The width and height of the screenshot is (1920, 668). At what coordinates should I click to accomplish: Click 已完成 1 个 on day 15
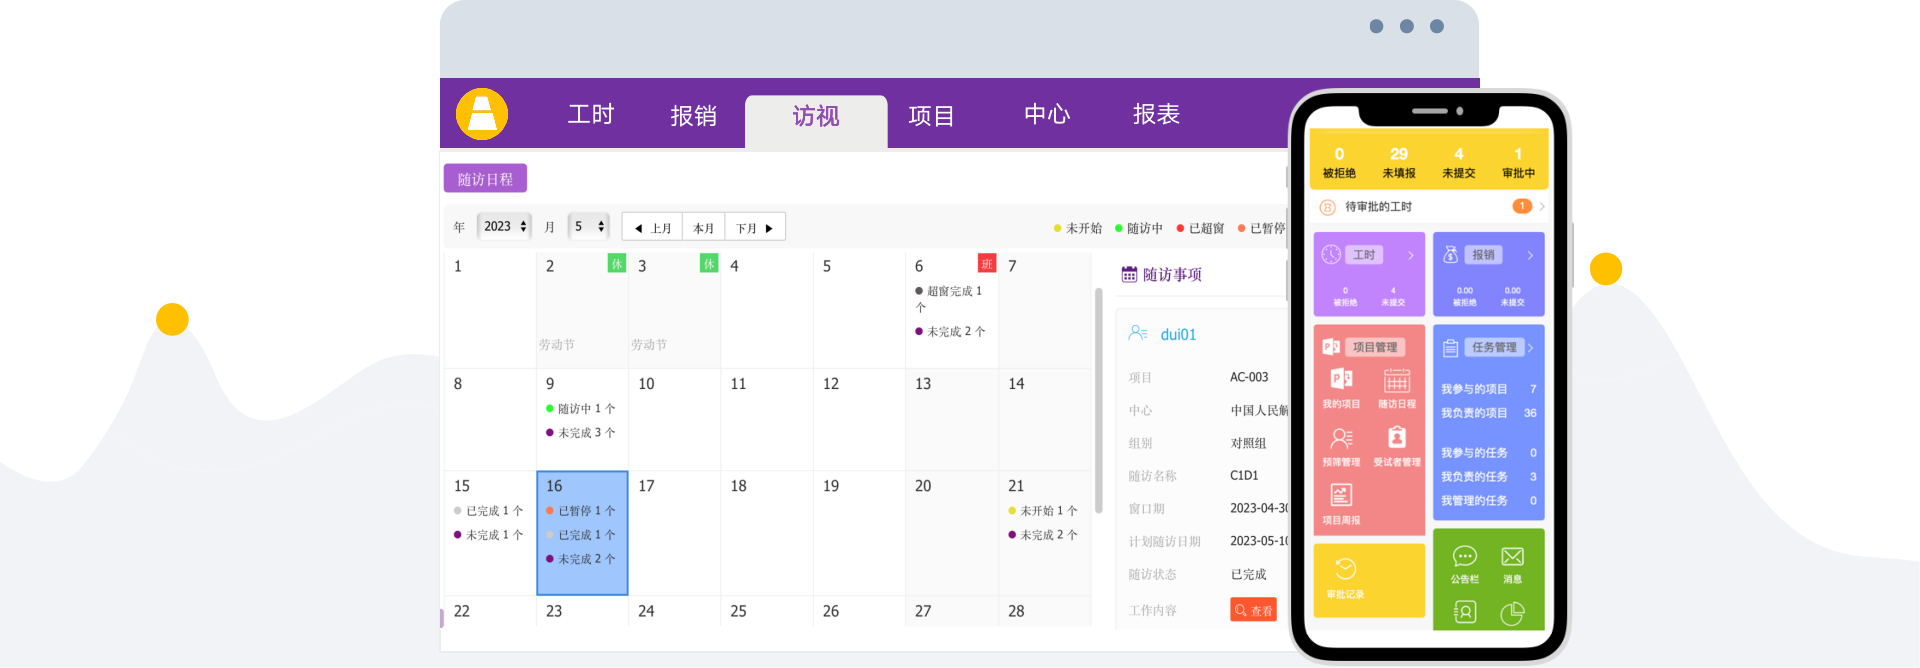coord(489,511)
